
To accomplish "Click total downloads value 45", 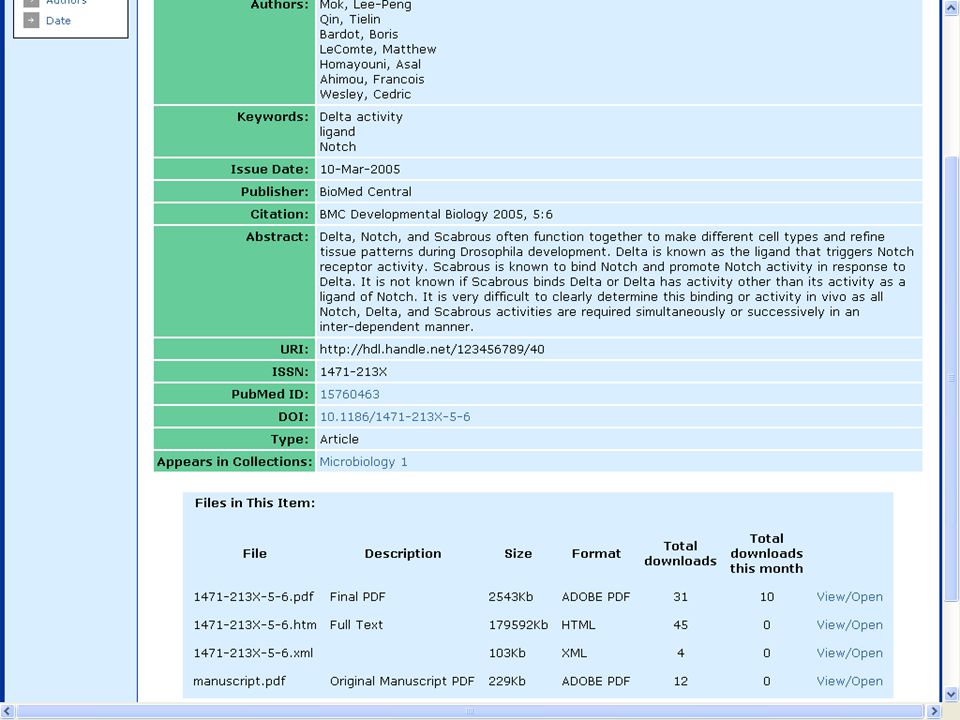I will [x=680, y=625].
